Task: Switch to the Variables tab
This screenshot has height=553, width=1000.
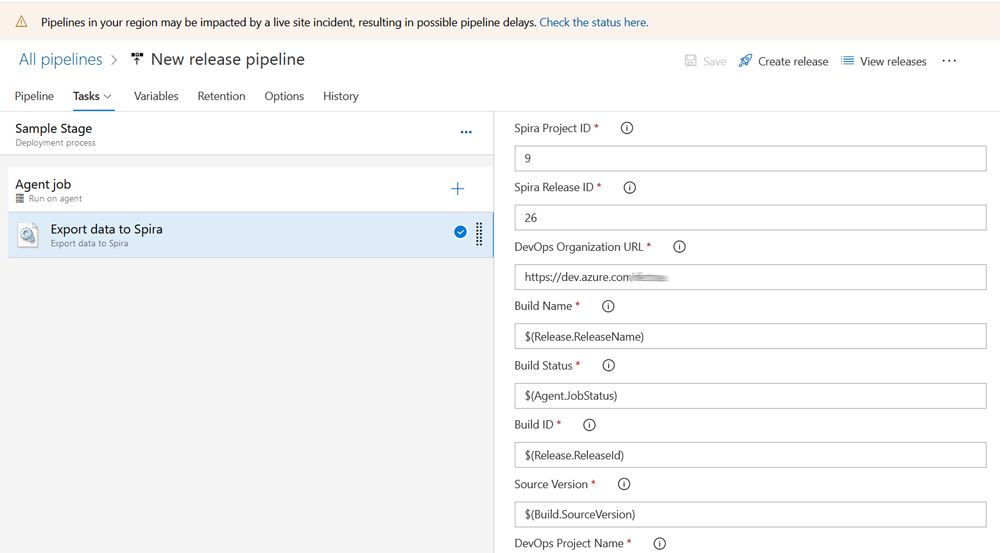Action: (x=156, y=96)
